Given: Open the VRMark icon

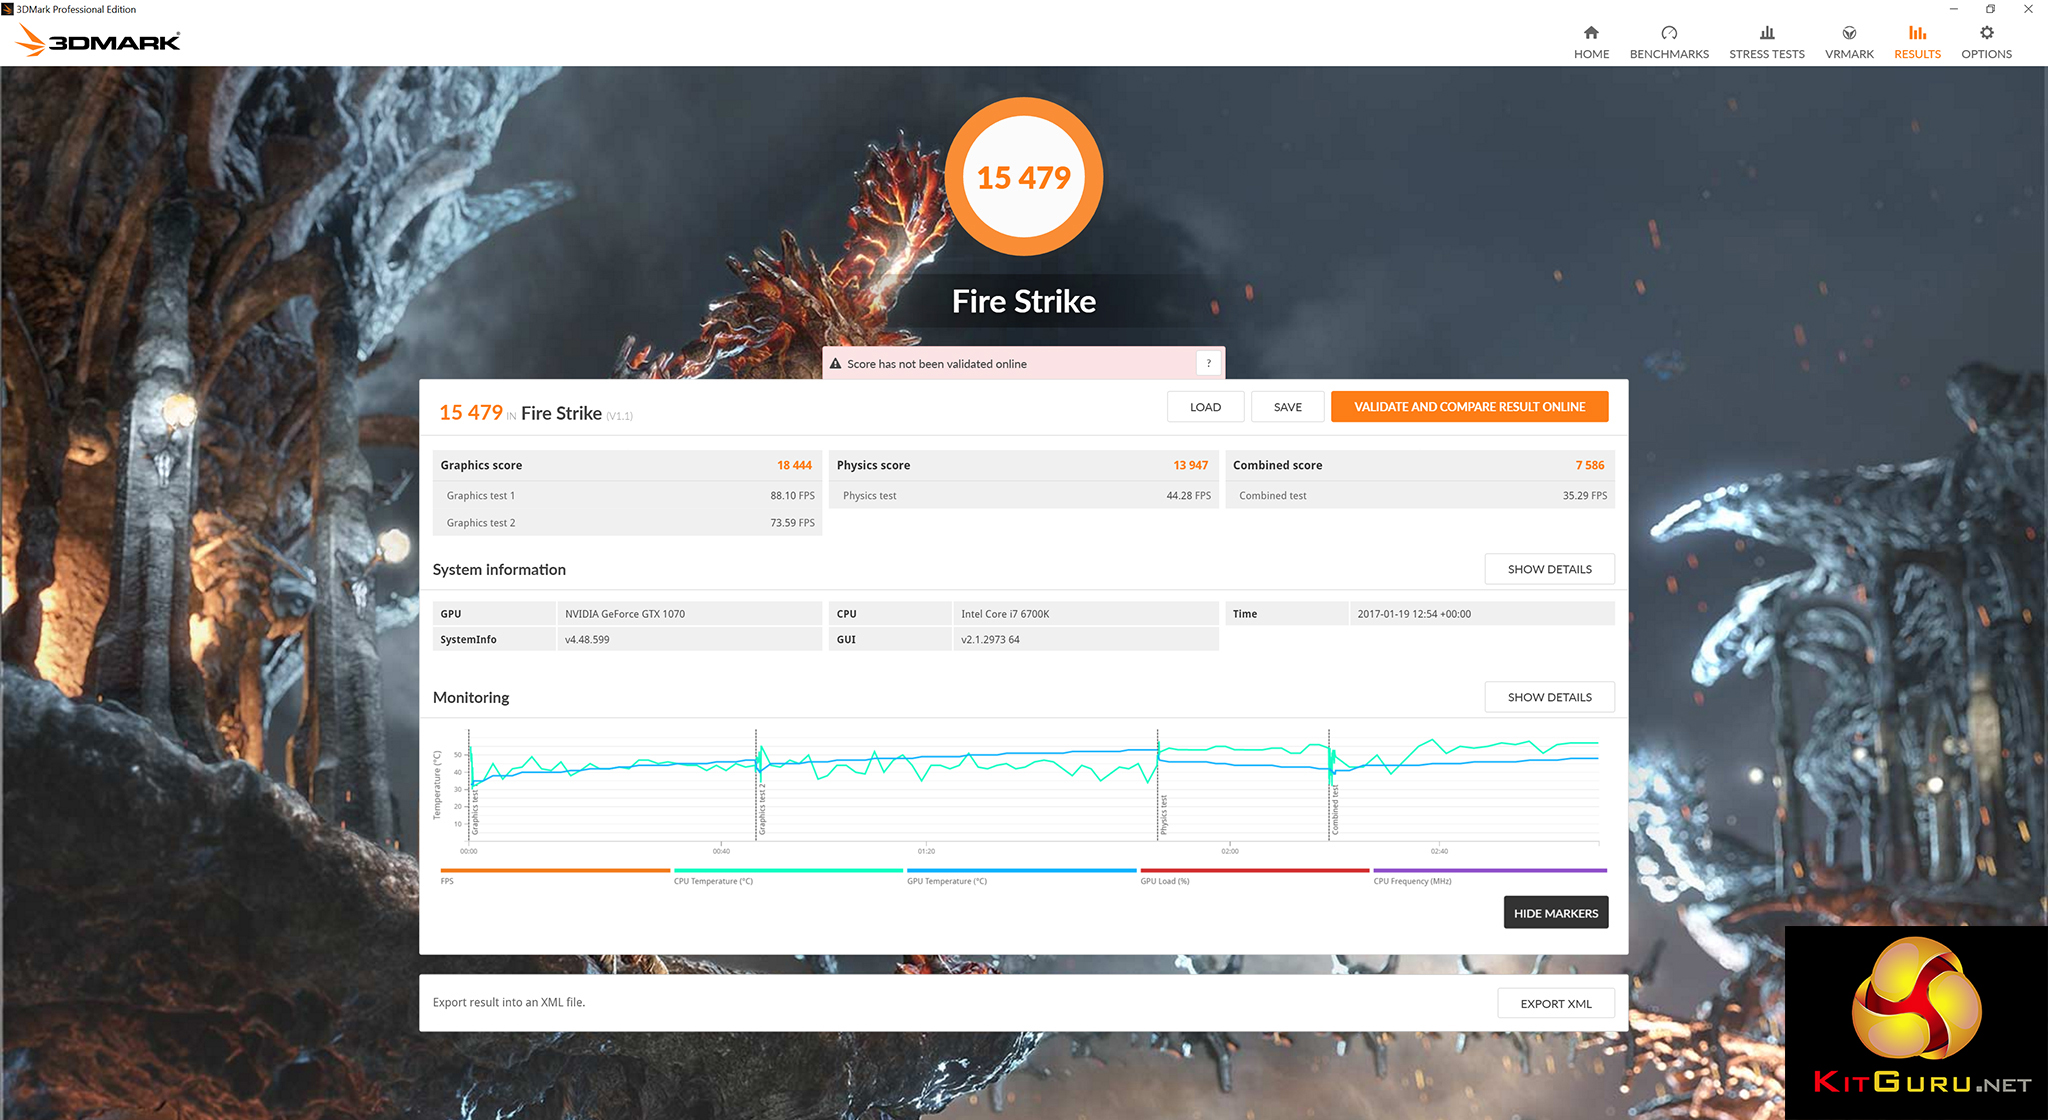Looking at the screenshot, I should [x=1849, y=33].
